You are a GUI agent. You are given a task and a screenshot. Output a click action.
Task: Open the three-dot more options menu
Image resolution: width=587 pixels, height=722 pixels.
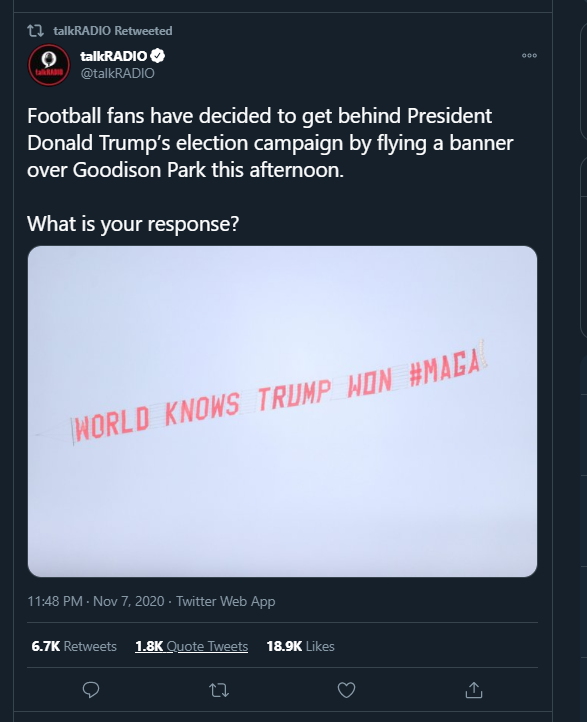coord(529,55)
